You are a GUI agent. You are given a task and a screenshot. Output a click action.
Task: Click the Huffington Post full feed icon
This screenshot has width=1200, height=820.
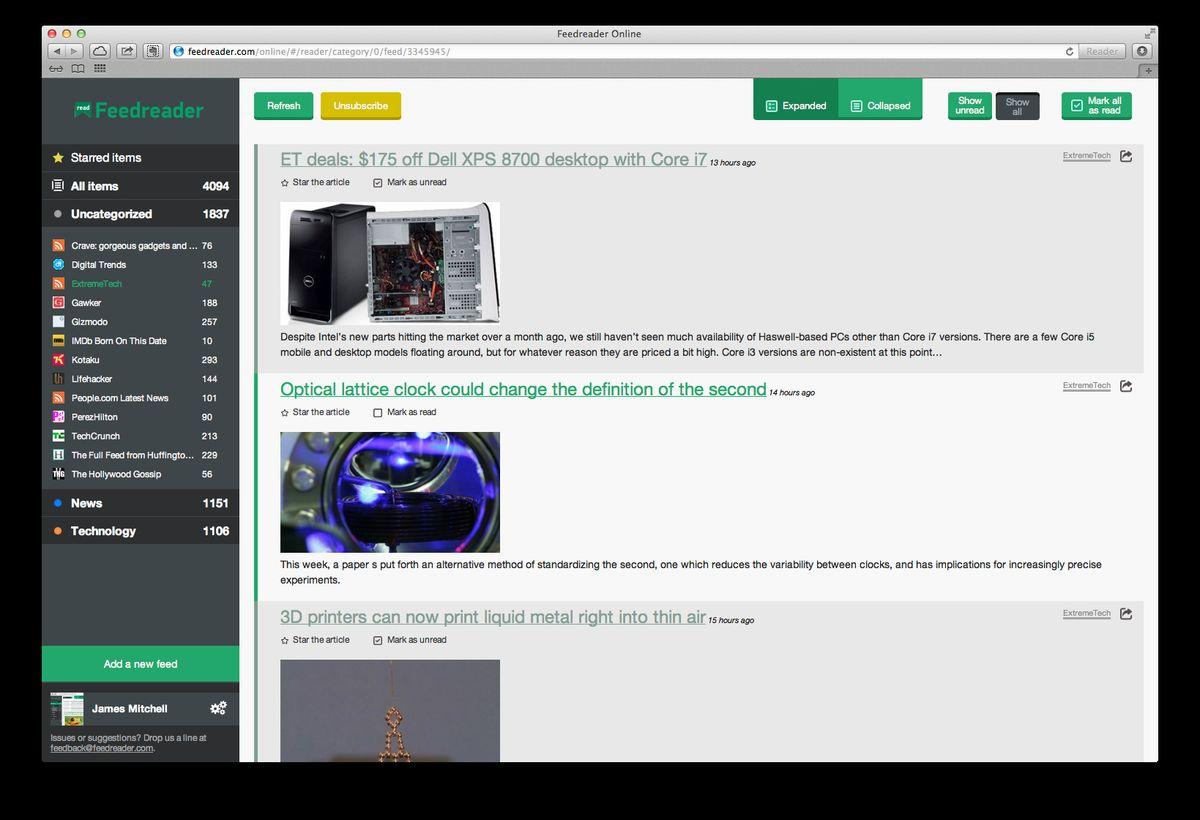(x=59, y=455)
